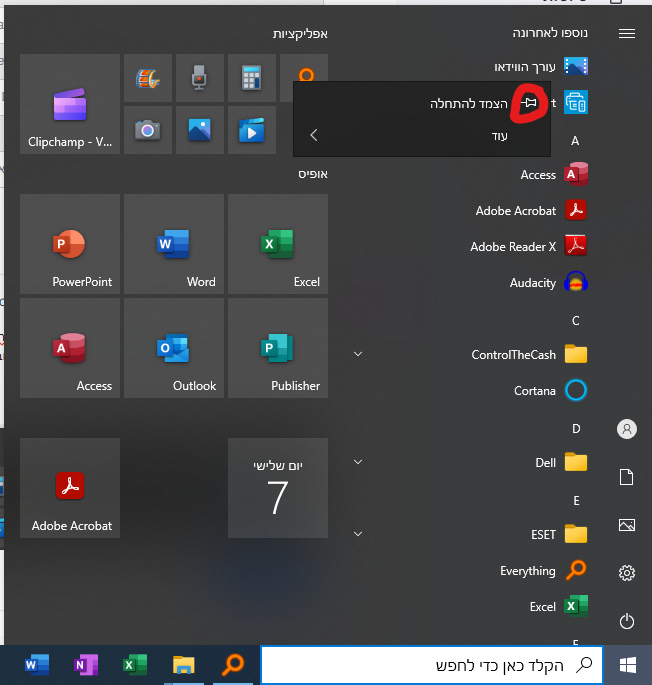Open the Movies & TV tile

click(252, 130)
